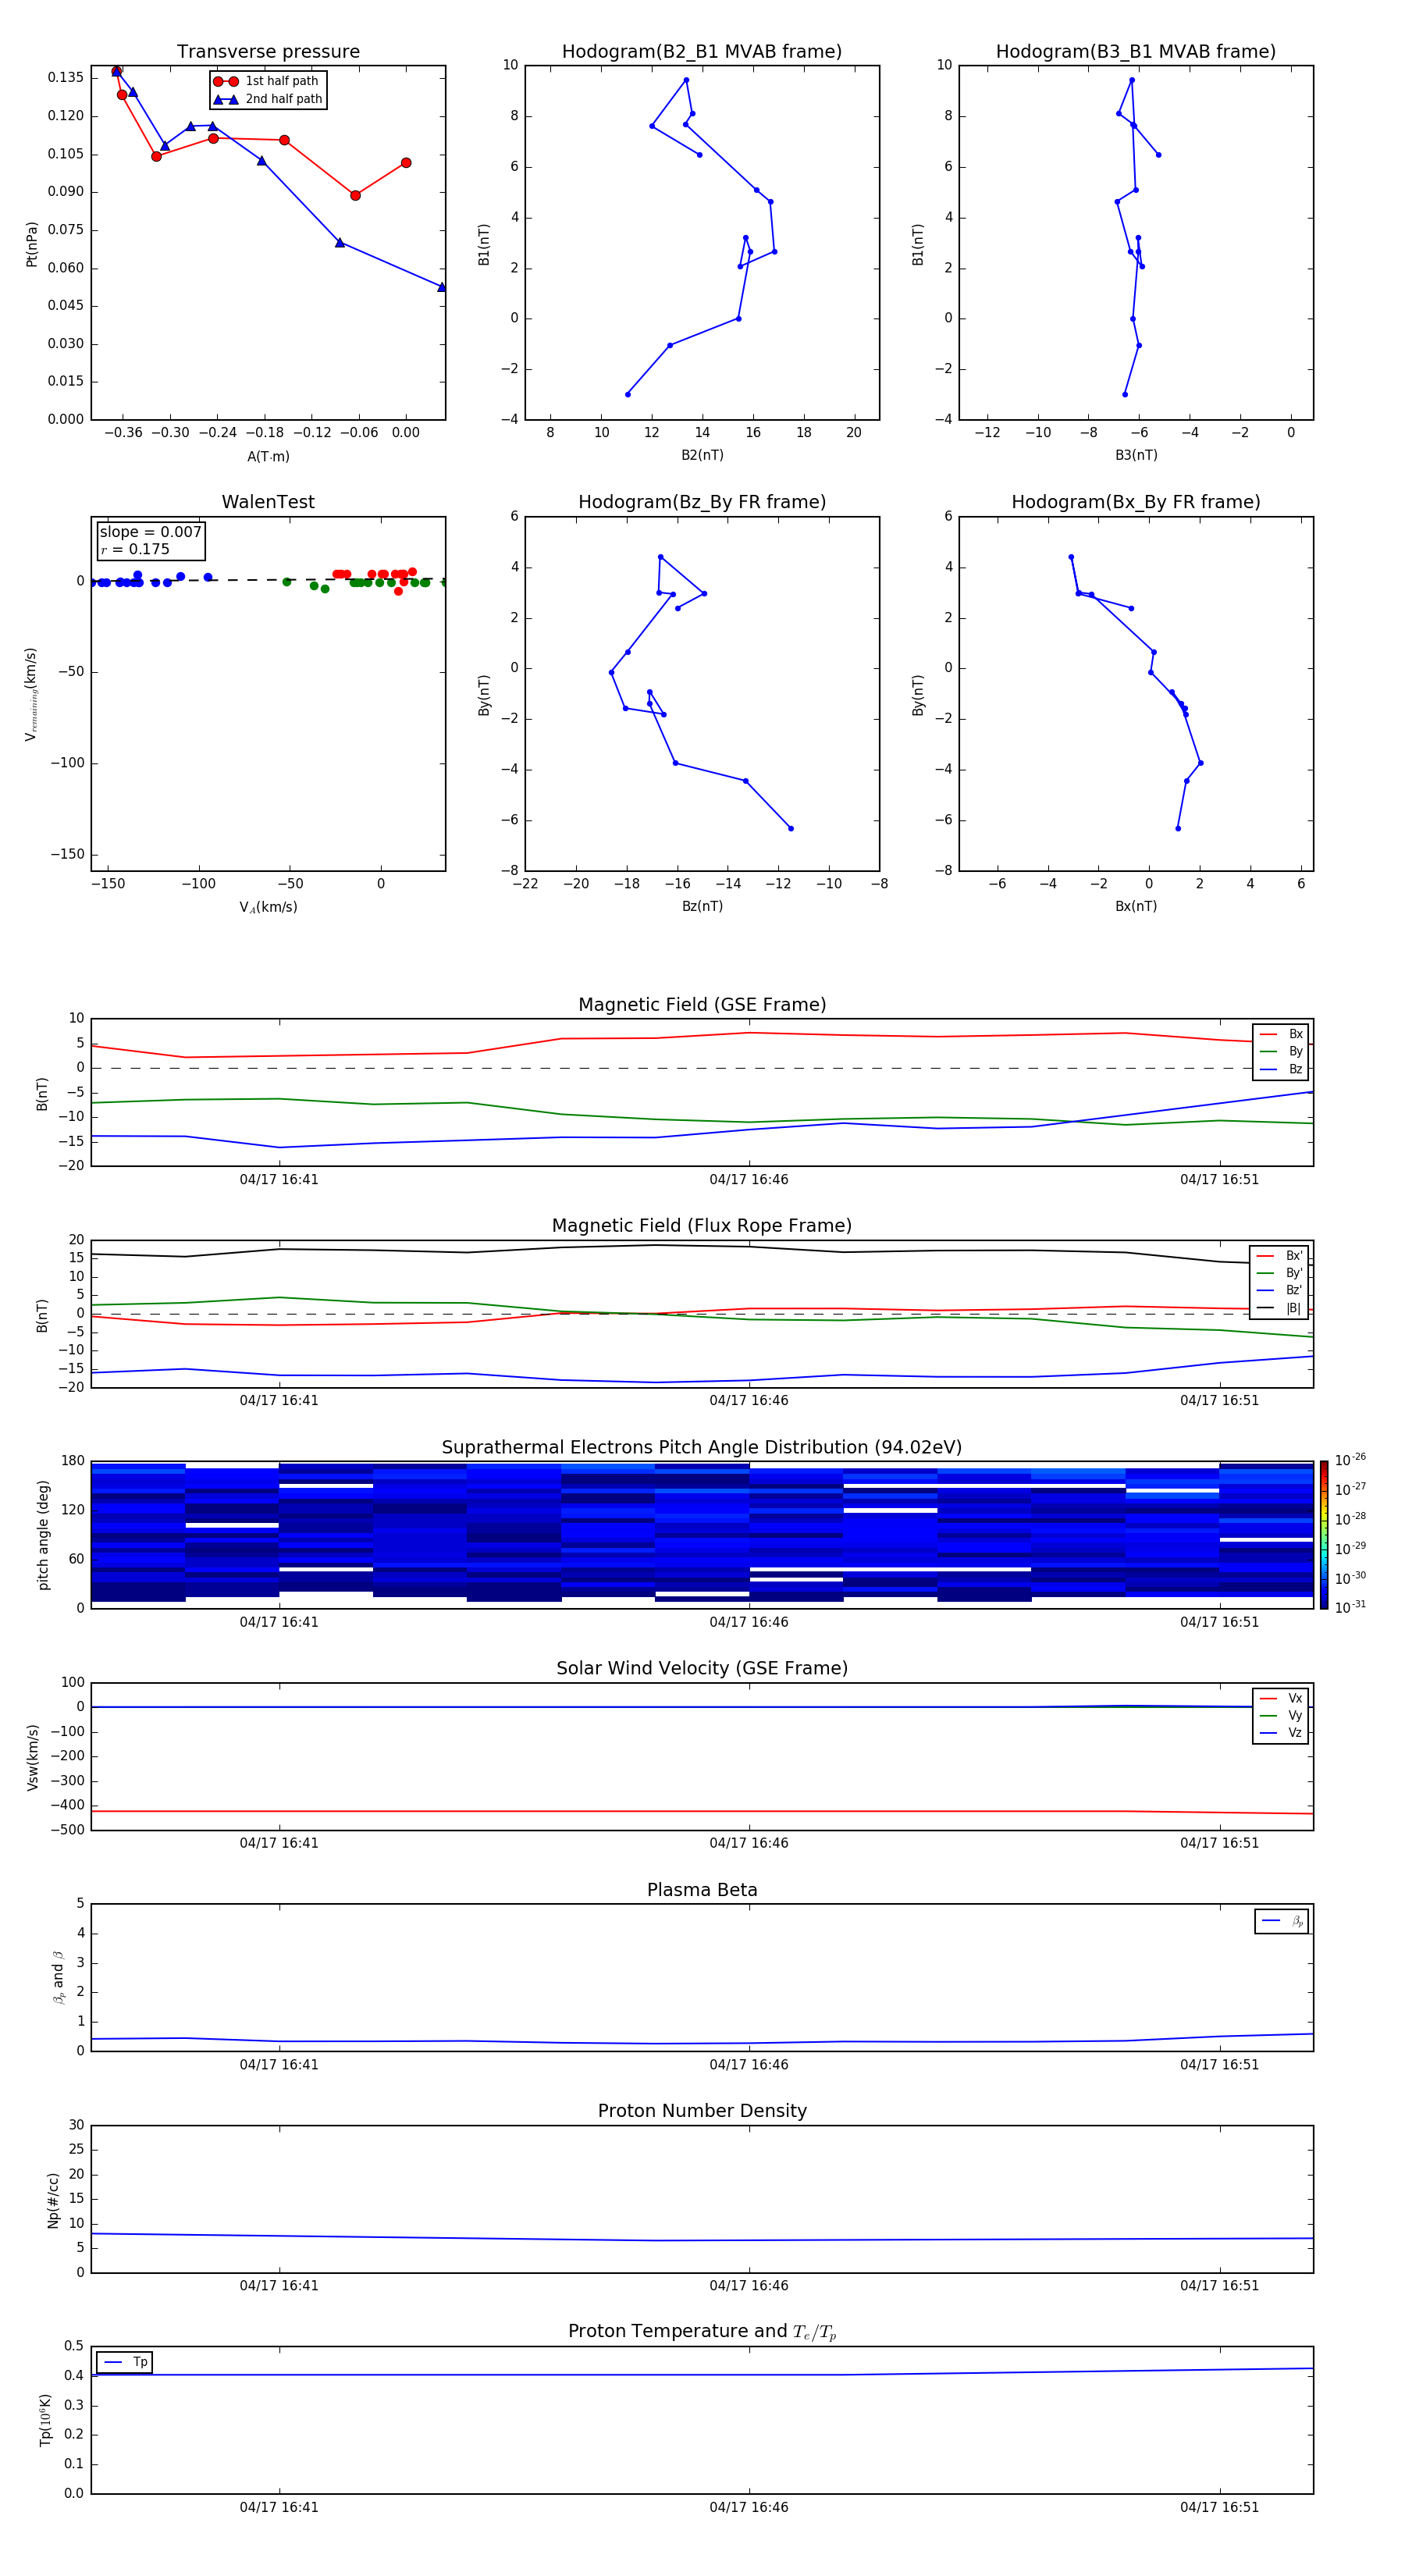Viewport: 1405px width, 2576px height.
Task: Click the Tp(10^6K) axis label
Action: point(45,2420)
